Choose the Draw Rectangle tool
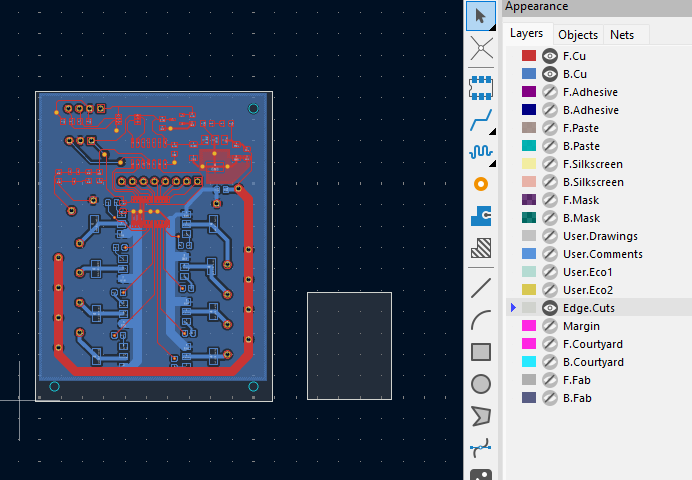This screenshot has height=480, width=692. click(x=481, y=352)
